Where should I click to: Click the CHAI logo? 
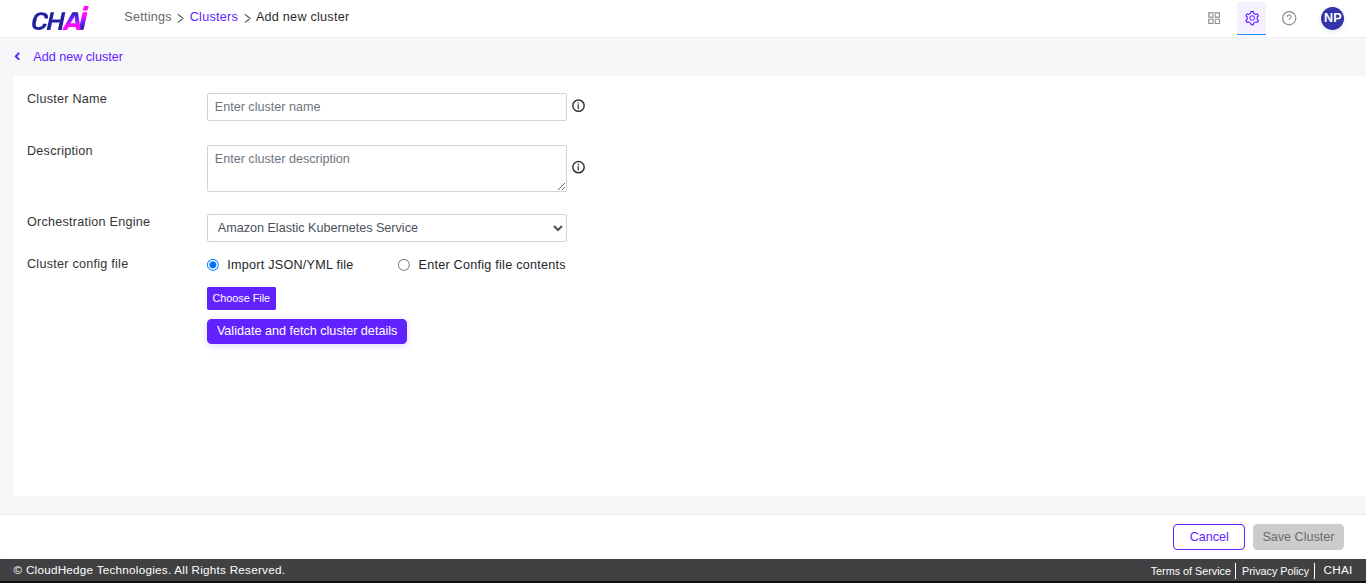click(59, 17)
